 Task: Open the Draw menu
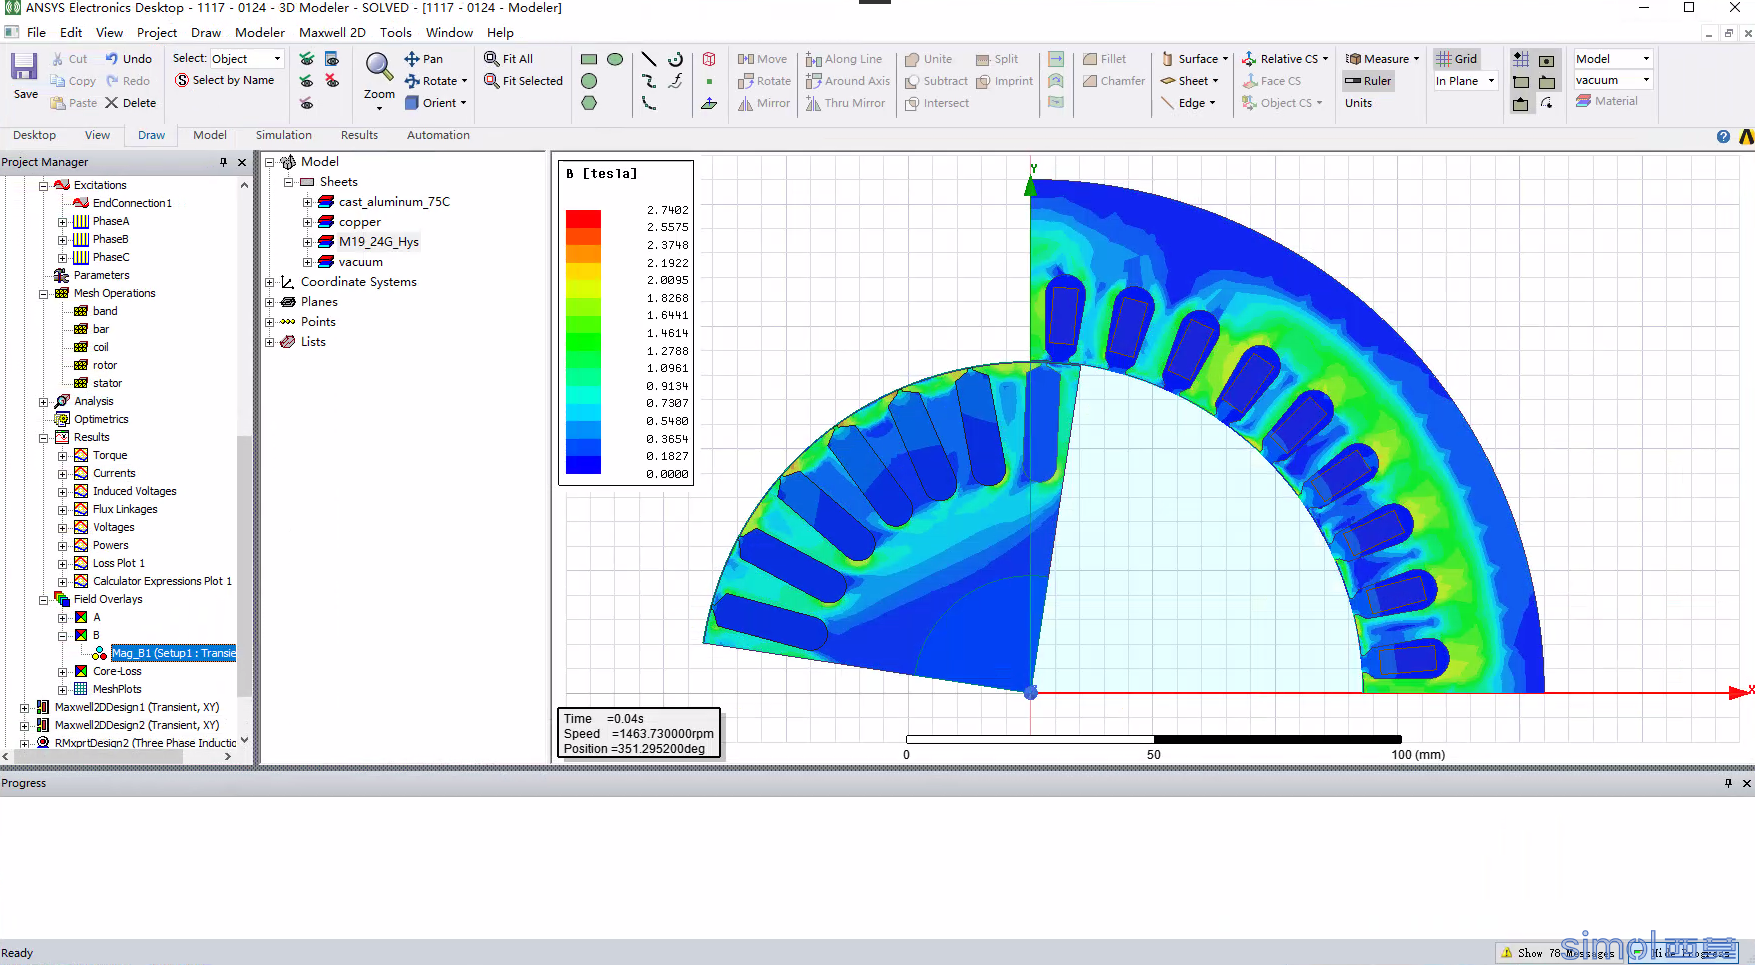206,33
